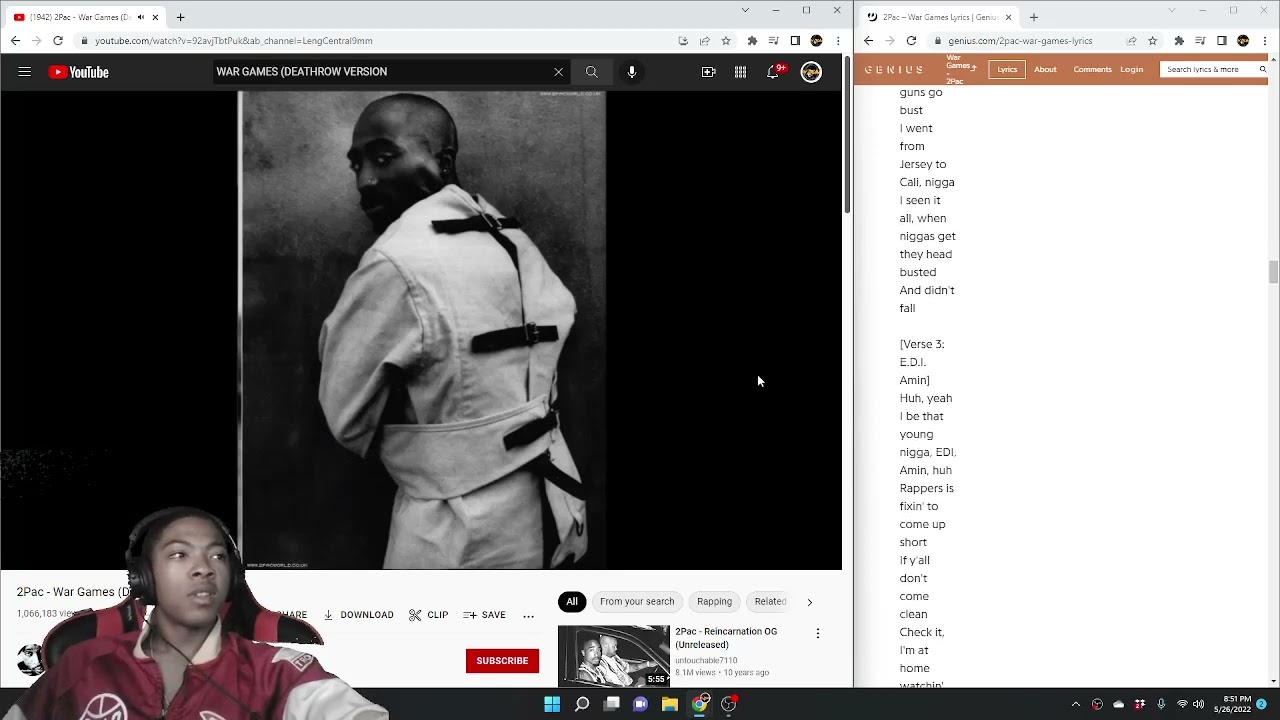The image size is (1280, 720).
Task: Reload the YouTube page
Action: (x=58, y=41)
